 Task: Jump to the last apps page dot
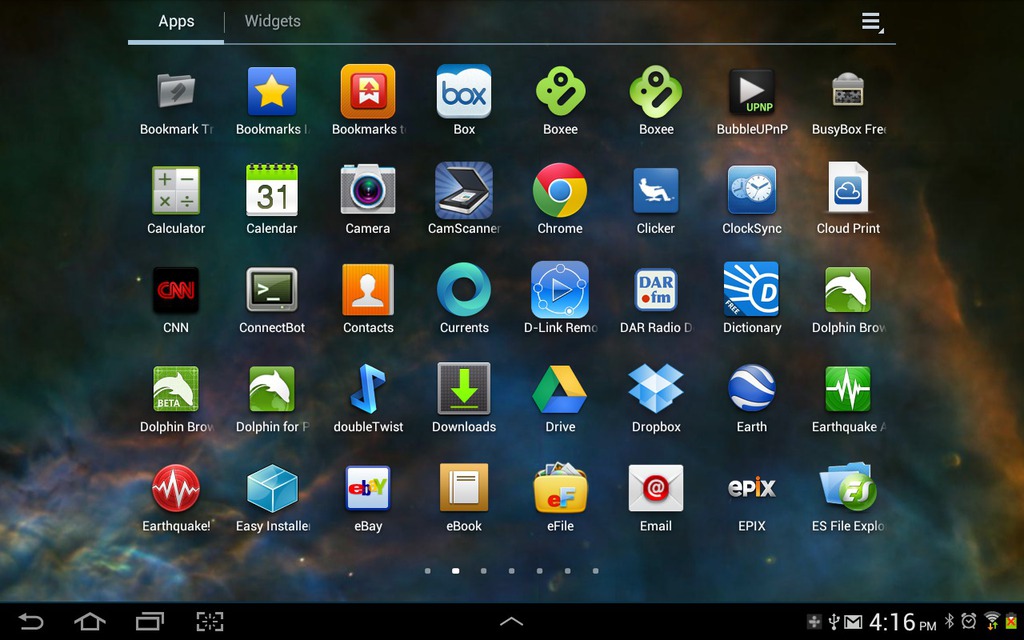596,571
